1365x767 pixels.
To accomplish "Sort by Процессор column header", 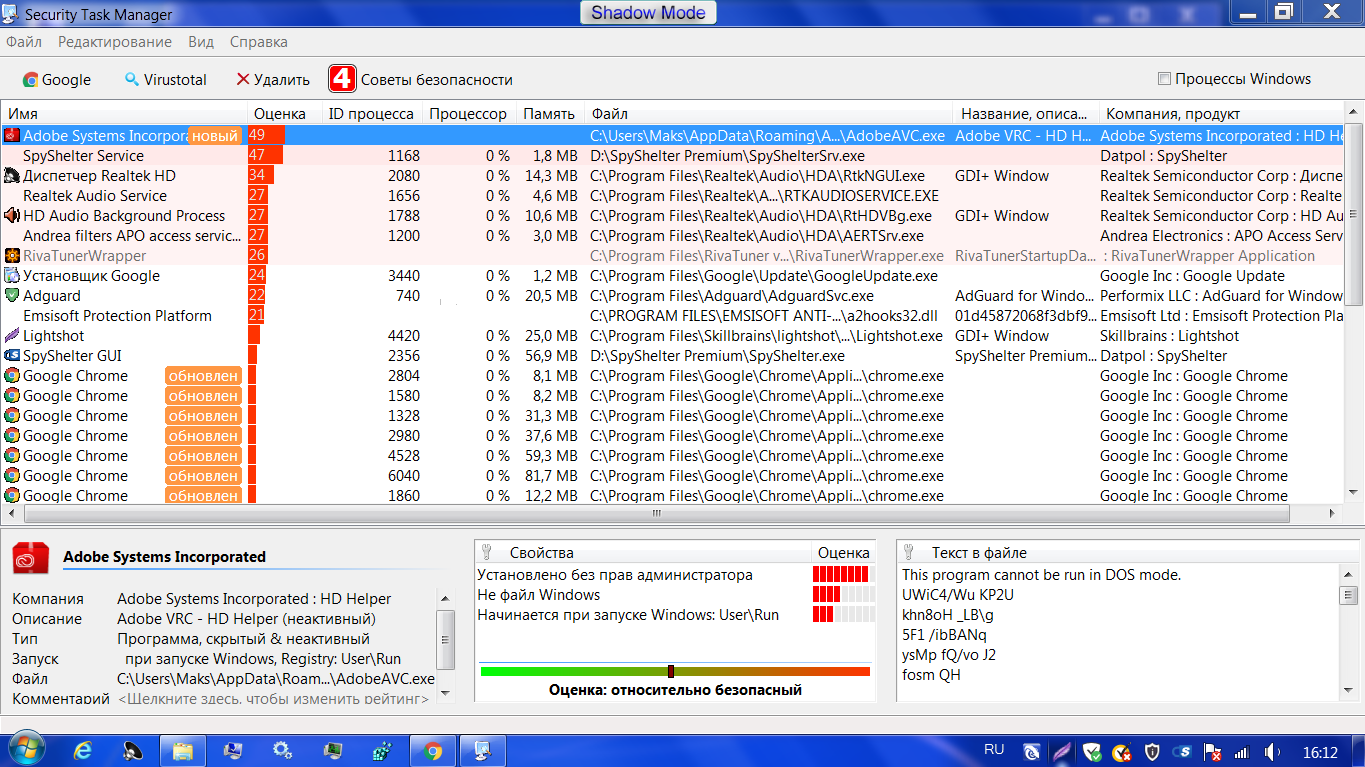I will [x=469, y=114].
